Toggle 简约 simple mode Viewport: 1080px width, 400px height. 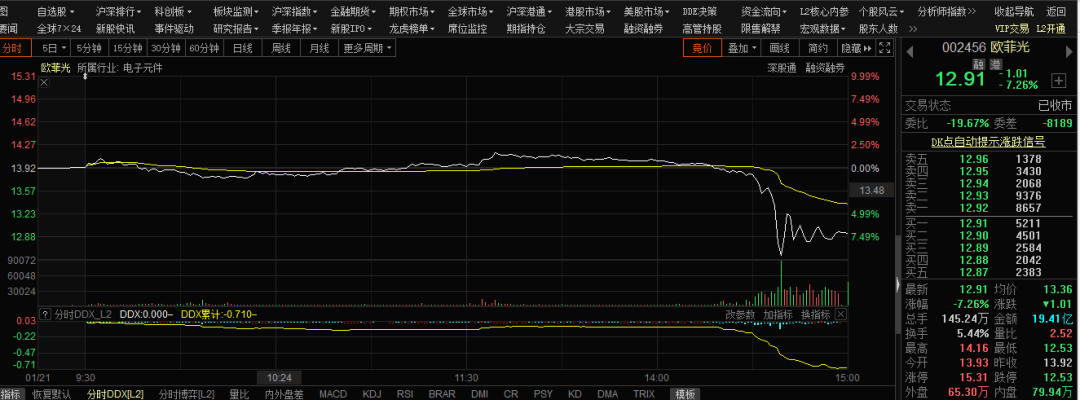click(x=818, y=48)
